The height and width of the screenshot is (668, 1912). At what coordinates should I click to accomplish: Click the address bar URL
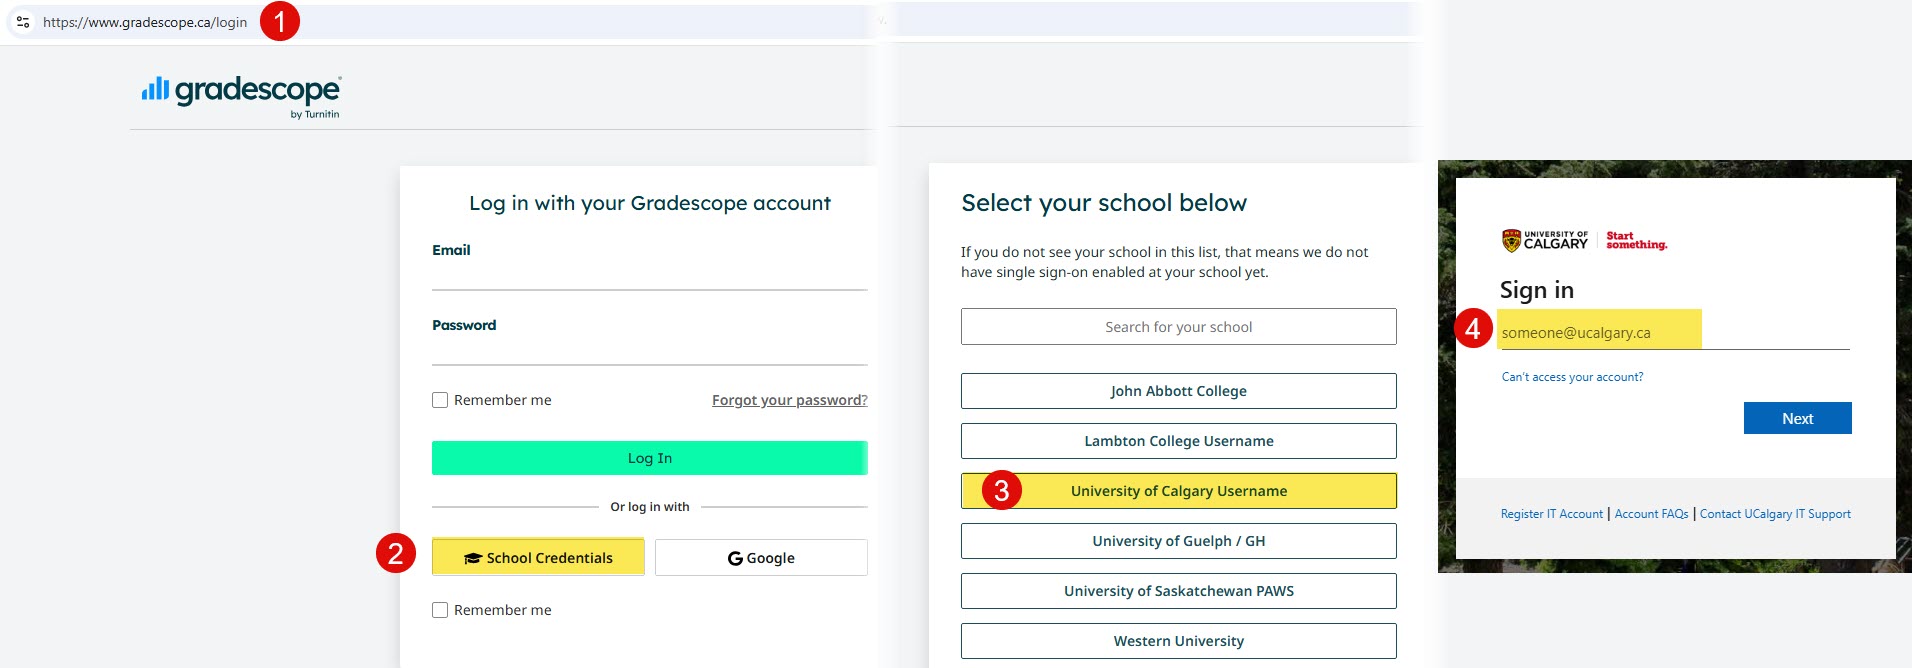[x=145, y=22]
